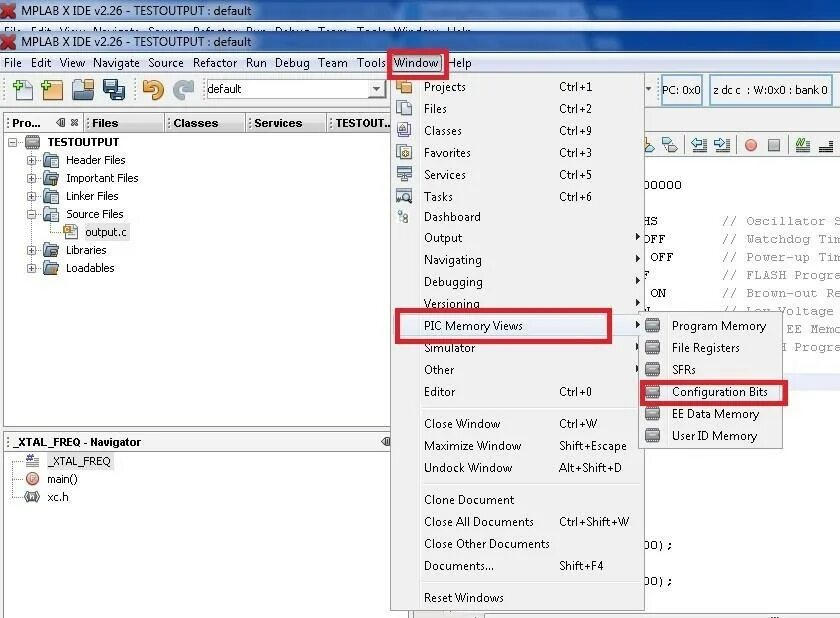Click the Classes menu entry icon
Image resolution: width=840 pixels, height=618 pixels.
404,130
